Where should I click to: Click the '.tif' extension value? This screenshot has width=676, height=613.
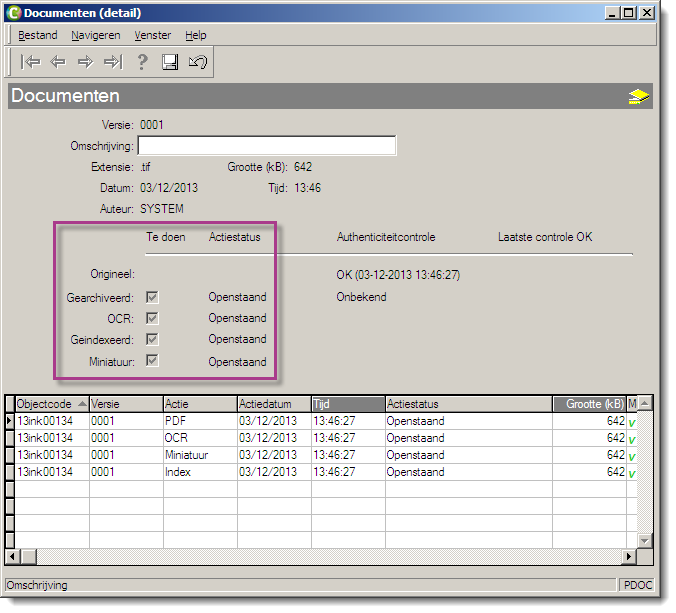[x=145, y=167]
